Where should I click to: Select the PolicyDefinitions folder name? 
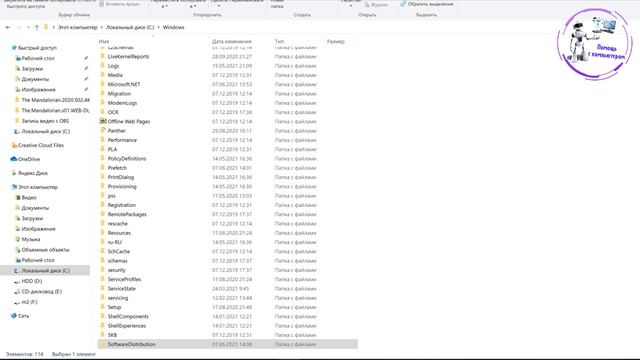127,158
